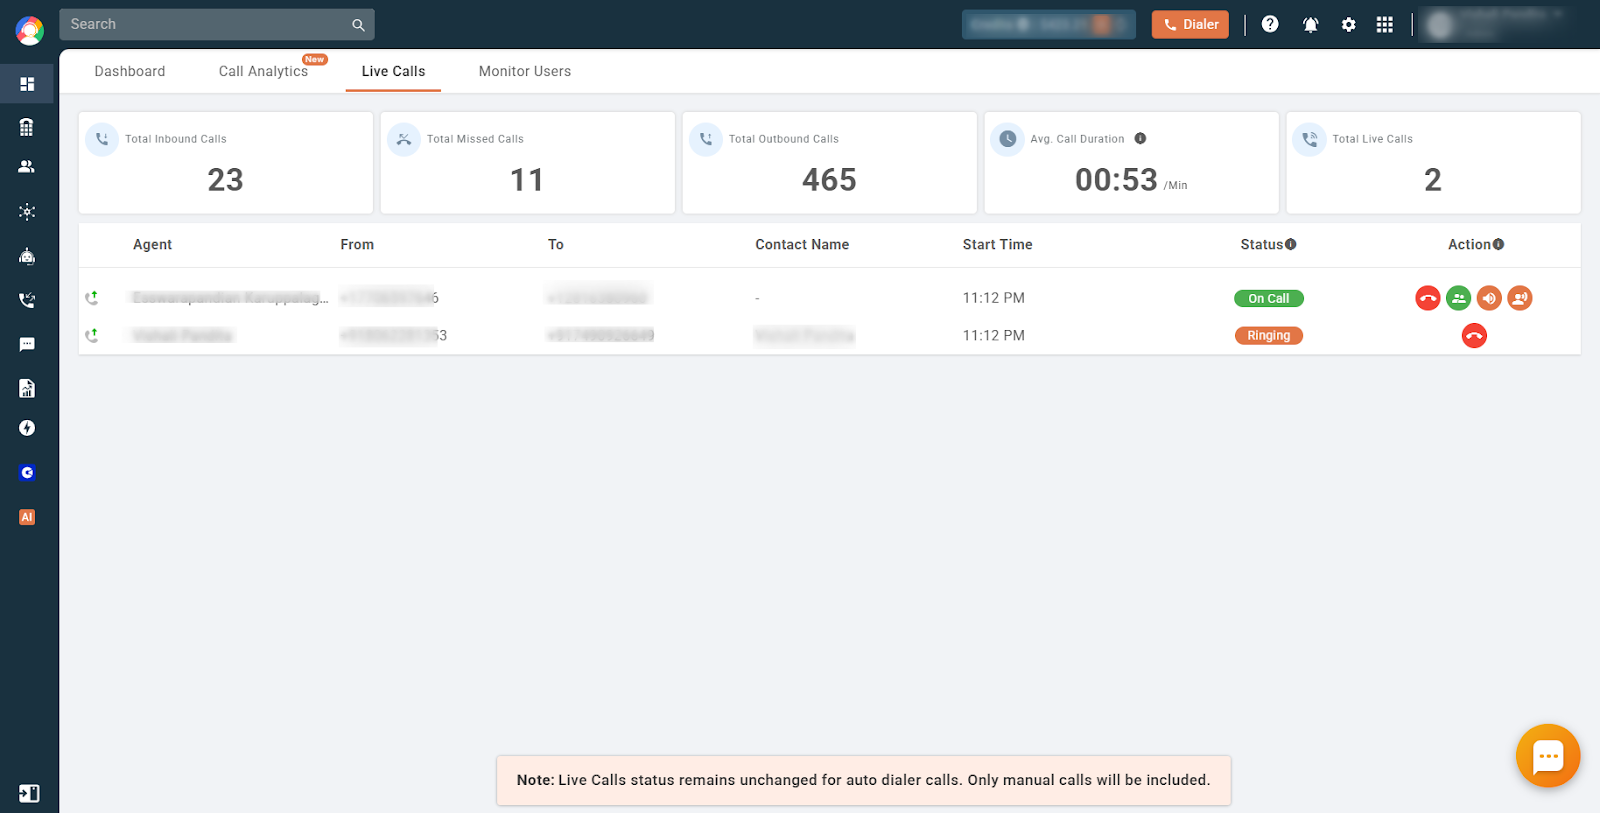The image size is (1600, 813).
Task: Click the To column header
Action: point(556,244)
